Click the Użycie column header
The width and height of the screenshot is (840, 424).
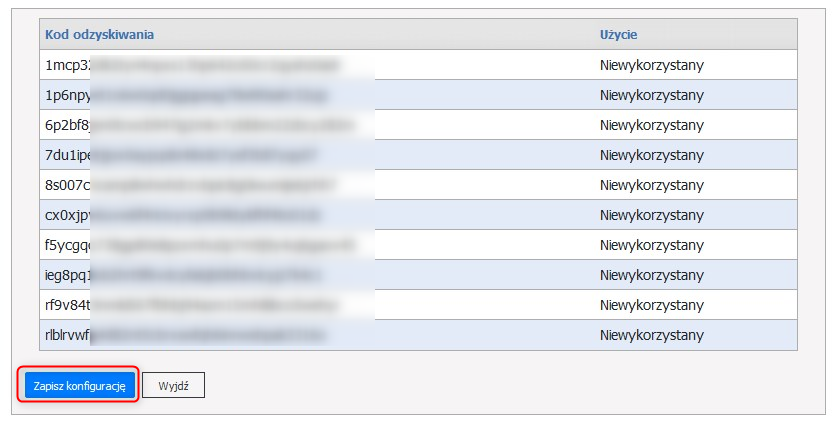[x=619, y=35]
